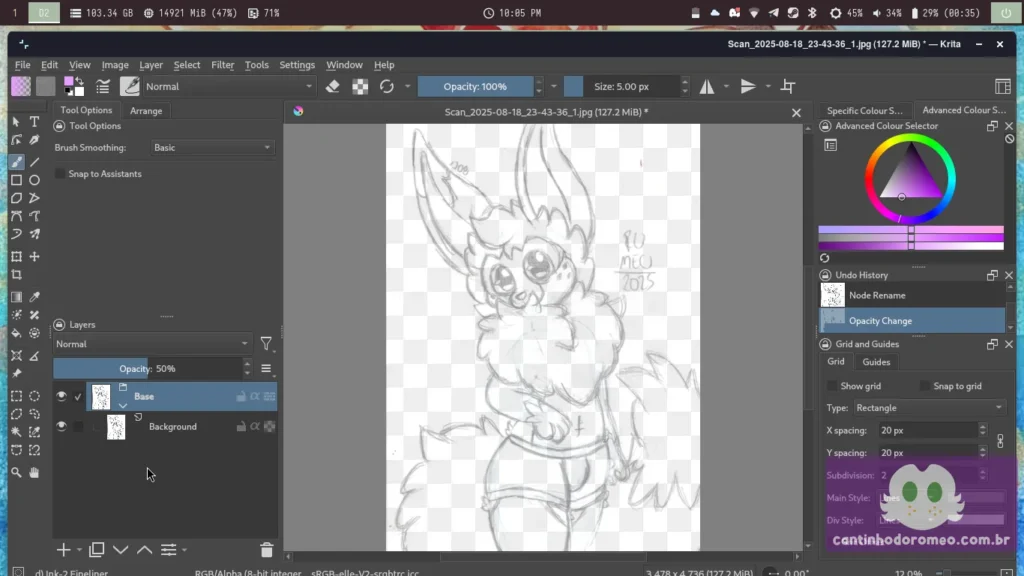
Task: Open the brush editor settings
Action: (103, 86)
